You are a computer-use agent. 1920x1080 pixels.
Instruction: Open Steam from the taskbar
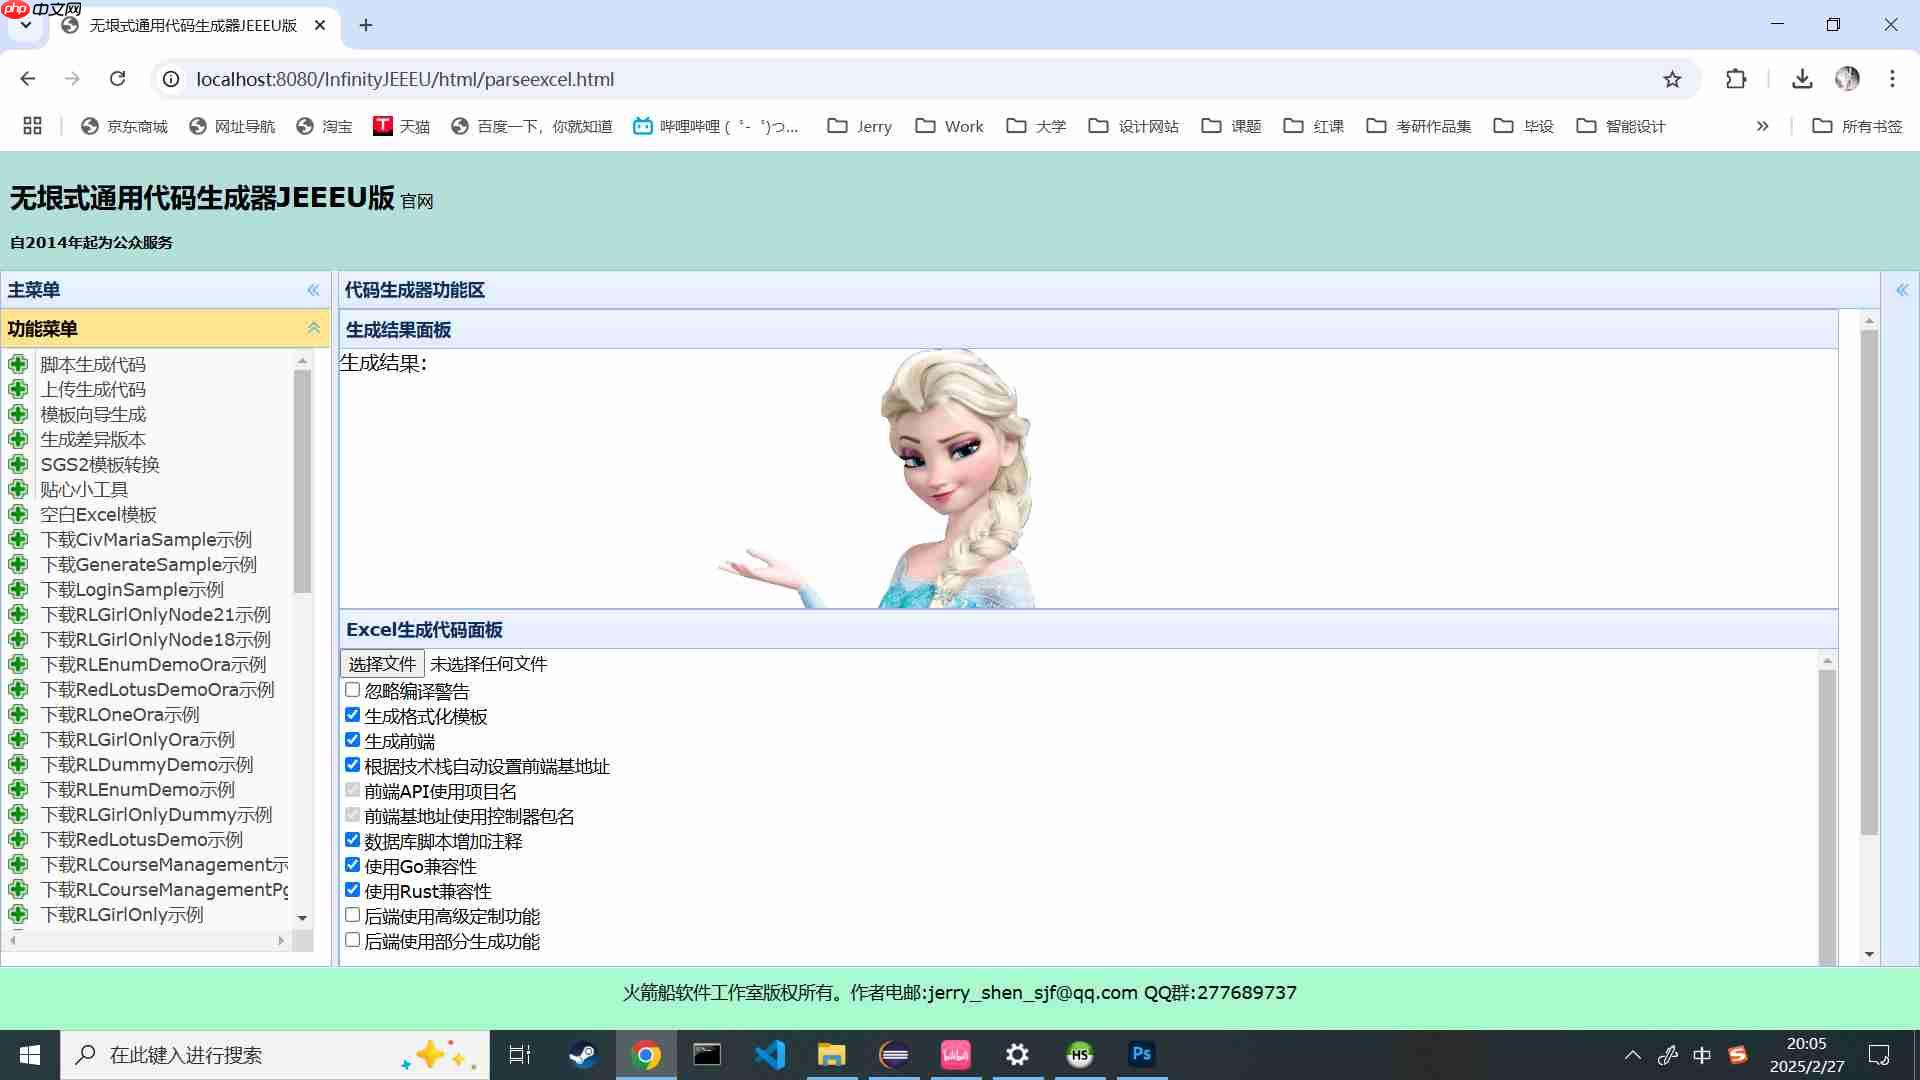click(583, 1054)
